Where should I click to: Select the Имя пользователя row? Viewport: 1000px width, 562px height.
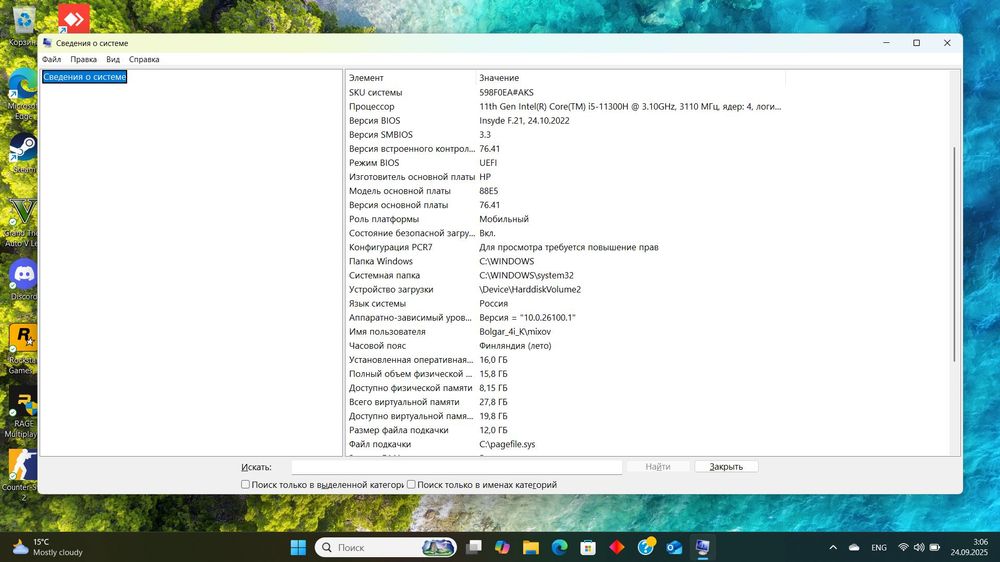tap(566, 332)
